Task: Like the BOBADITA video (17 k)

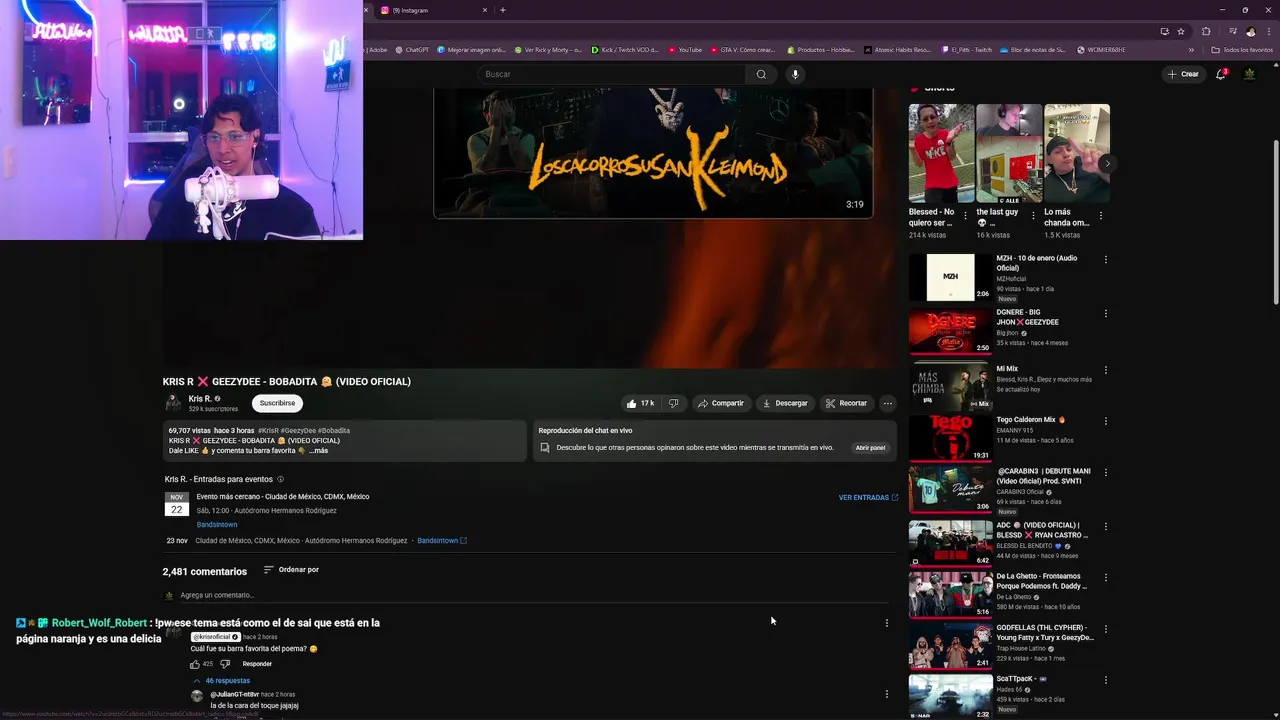Action: pyautogui.click(x=640, y=403)
